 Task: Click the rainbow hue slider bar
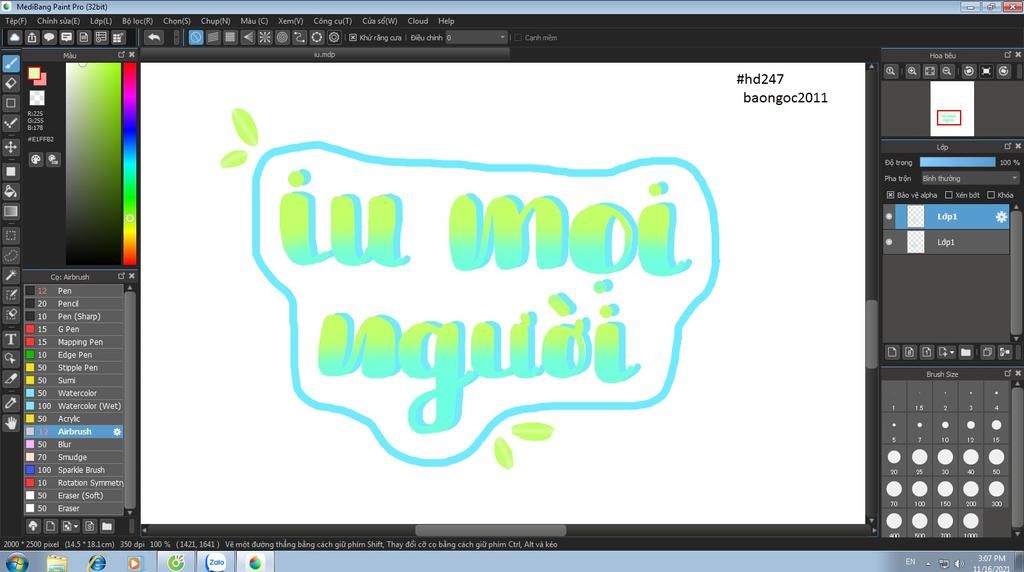pos(130,163)
